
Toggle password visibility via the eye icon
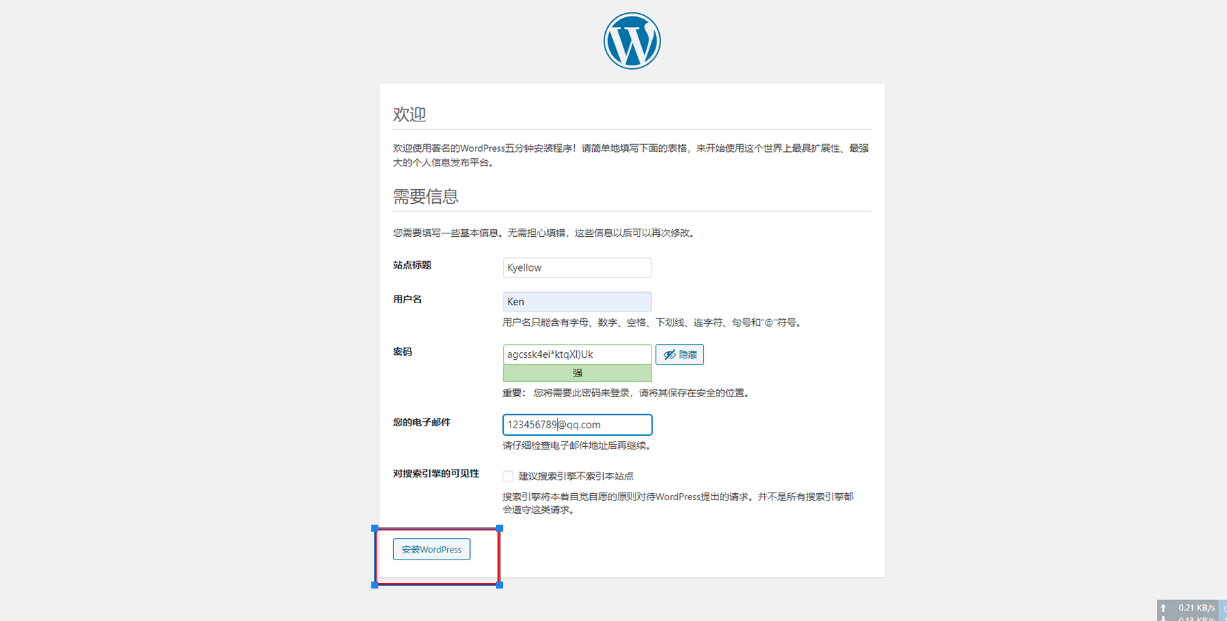point(679,354)
